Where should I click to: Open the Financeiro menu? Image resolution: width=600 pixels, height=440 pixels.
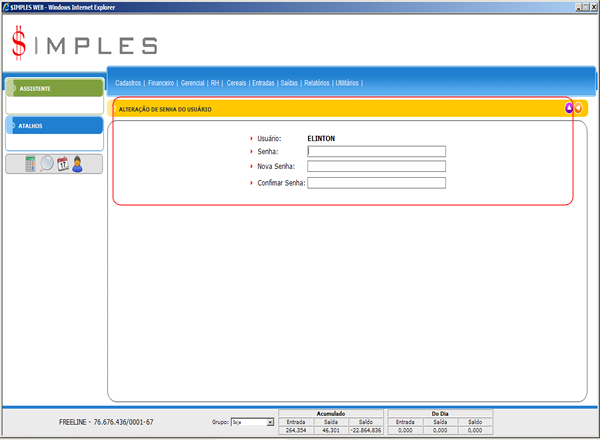point(161,83)
